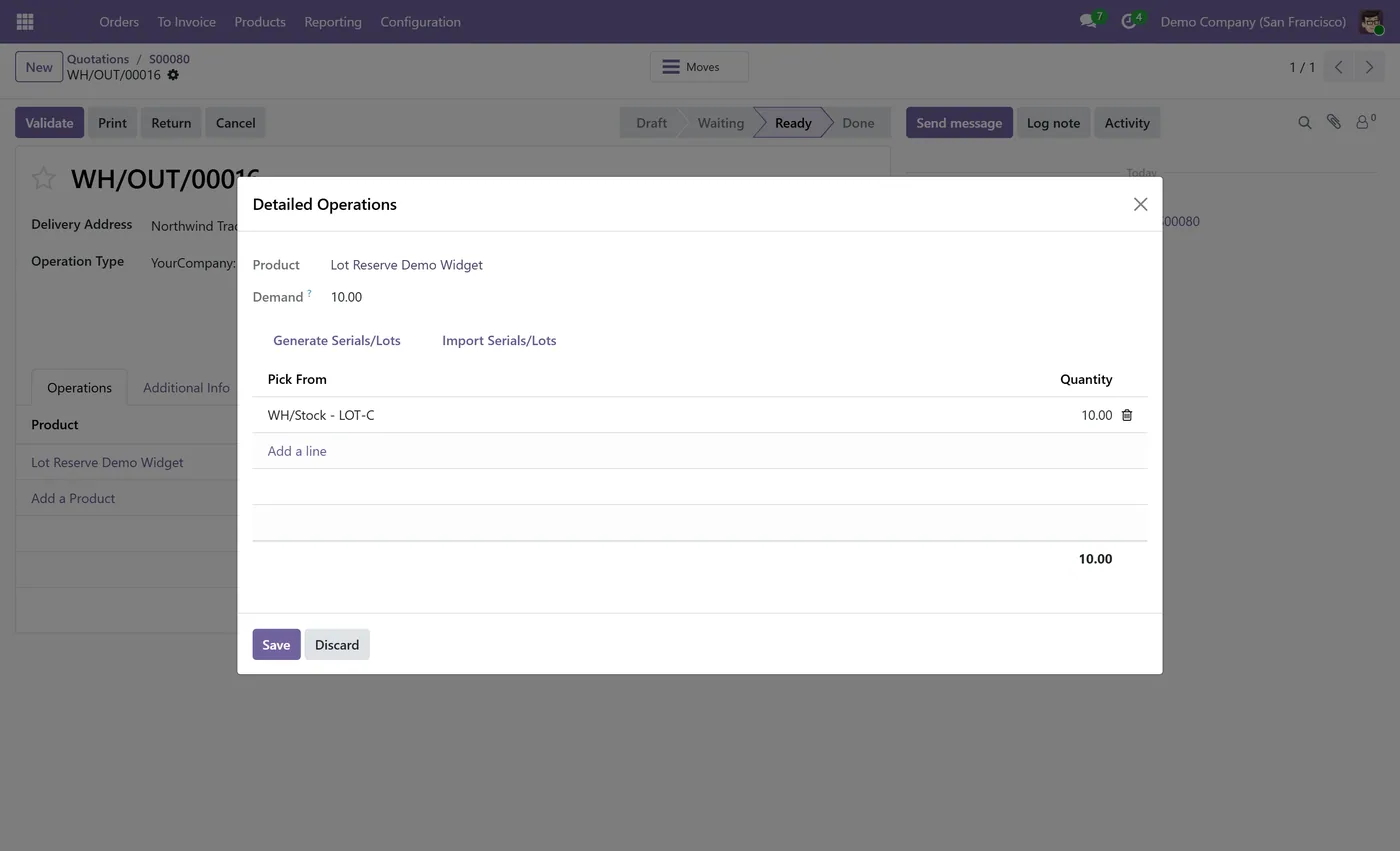Edit the 10.00 quantity on LOT-C line
This screenshot has height=851, width=1400.
1096,415
